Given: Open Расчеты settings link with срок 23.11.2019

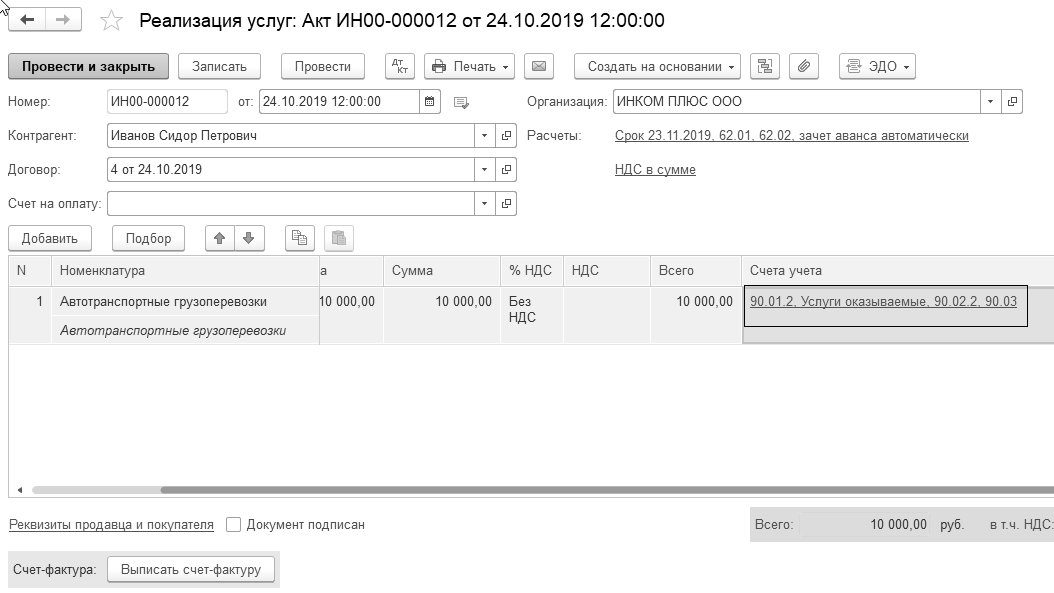Looking at the screenshot, I should click(x=791, y=136).
